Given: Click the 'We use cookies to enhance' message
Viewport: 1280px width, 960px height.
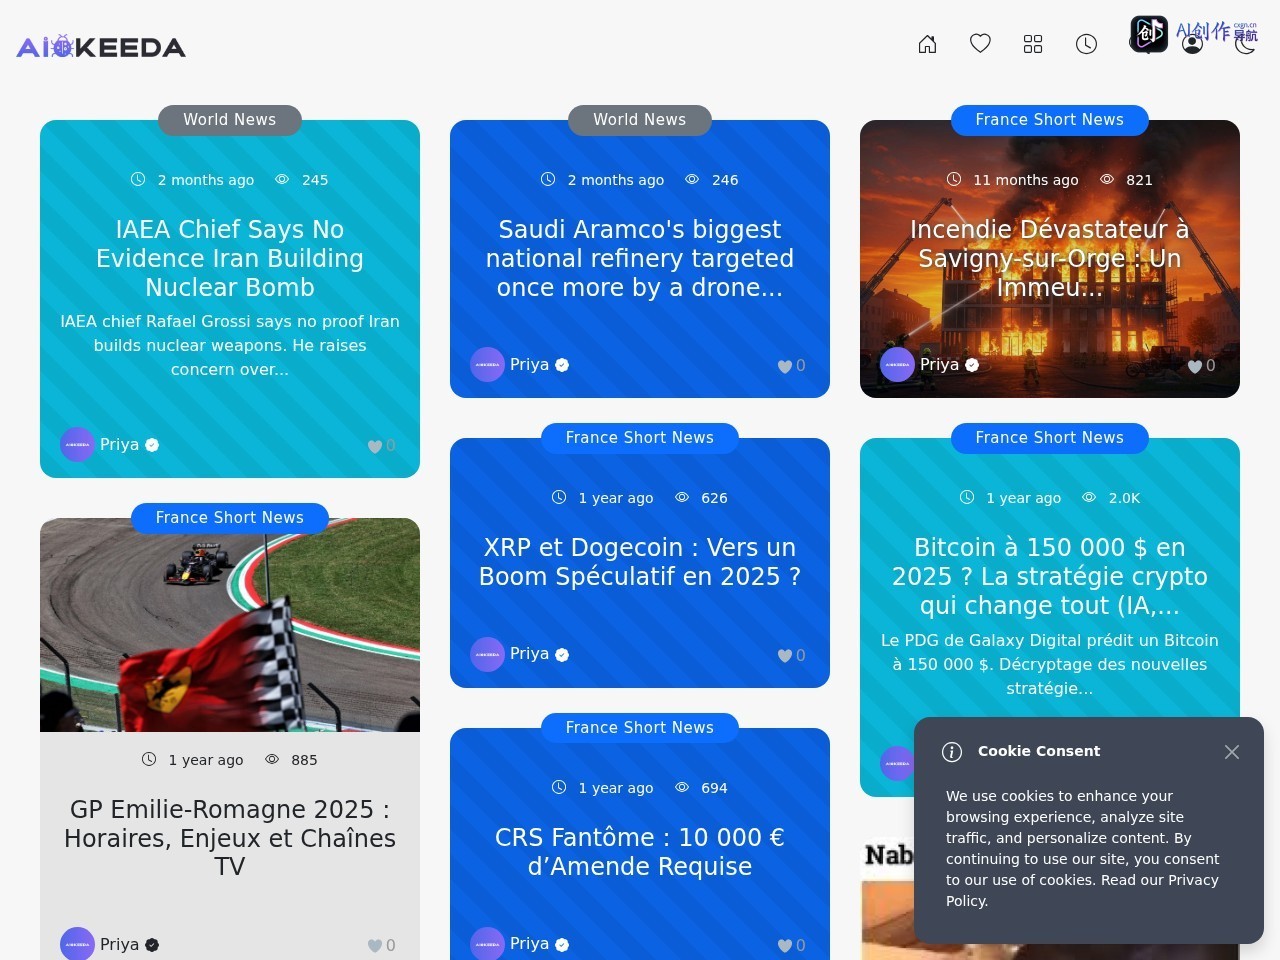Looking at the screenshot, I should pos(1083,848).
